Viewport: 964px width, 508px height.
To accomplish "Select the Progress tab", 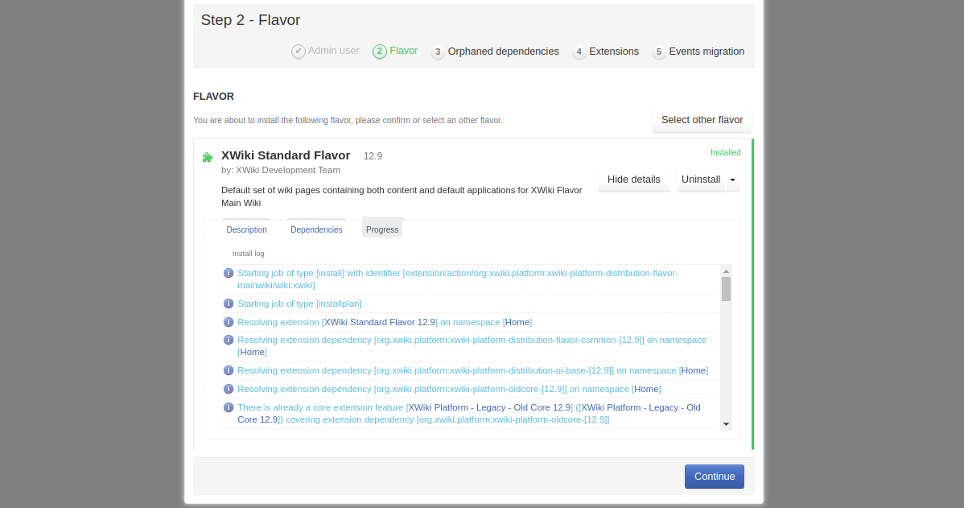I will [x=382, y=229].
